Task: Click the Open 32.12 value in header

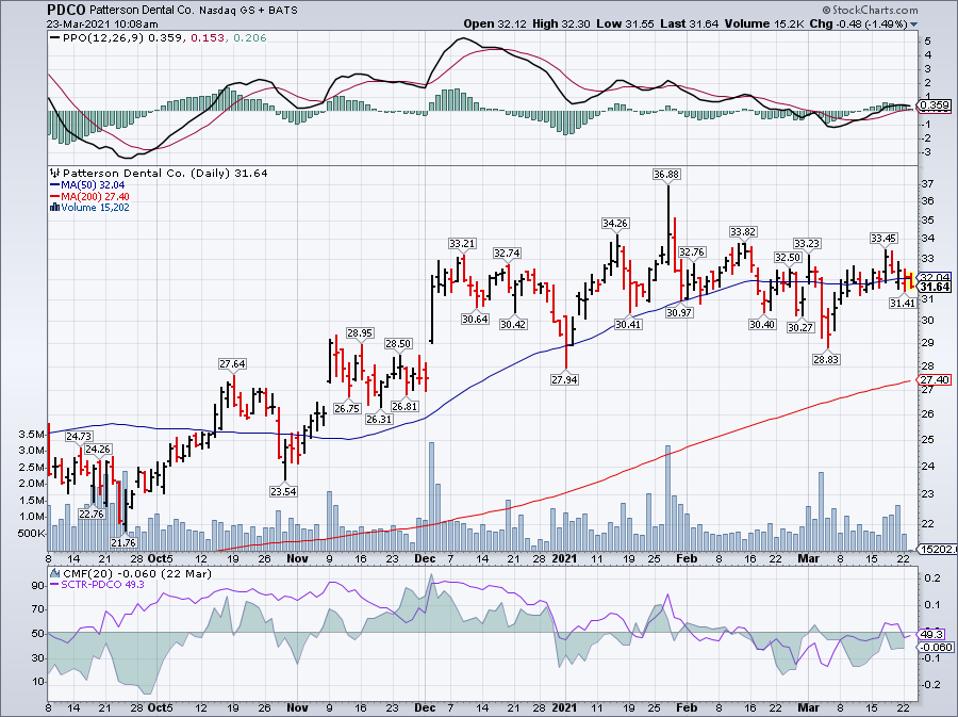Action: 493,24
